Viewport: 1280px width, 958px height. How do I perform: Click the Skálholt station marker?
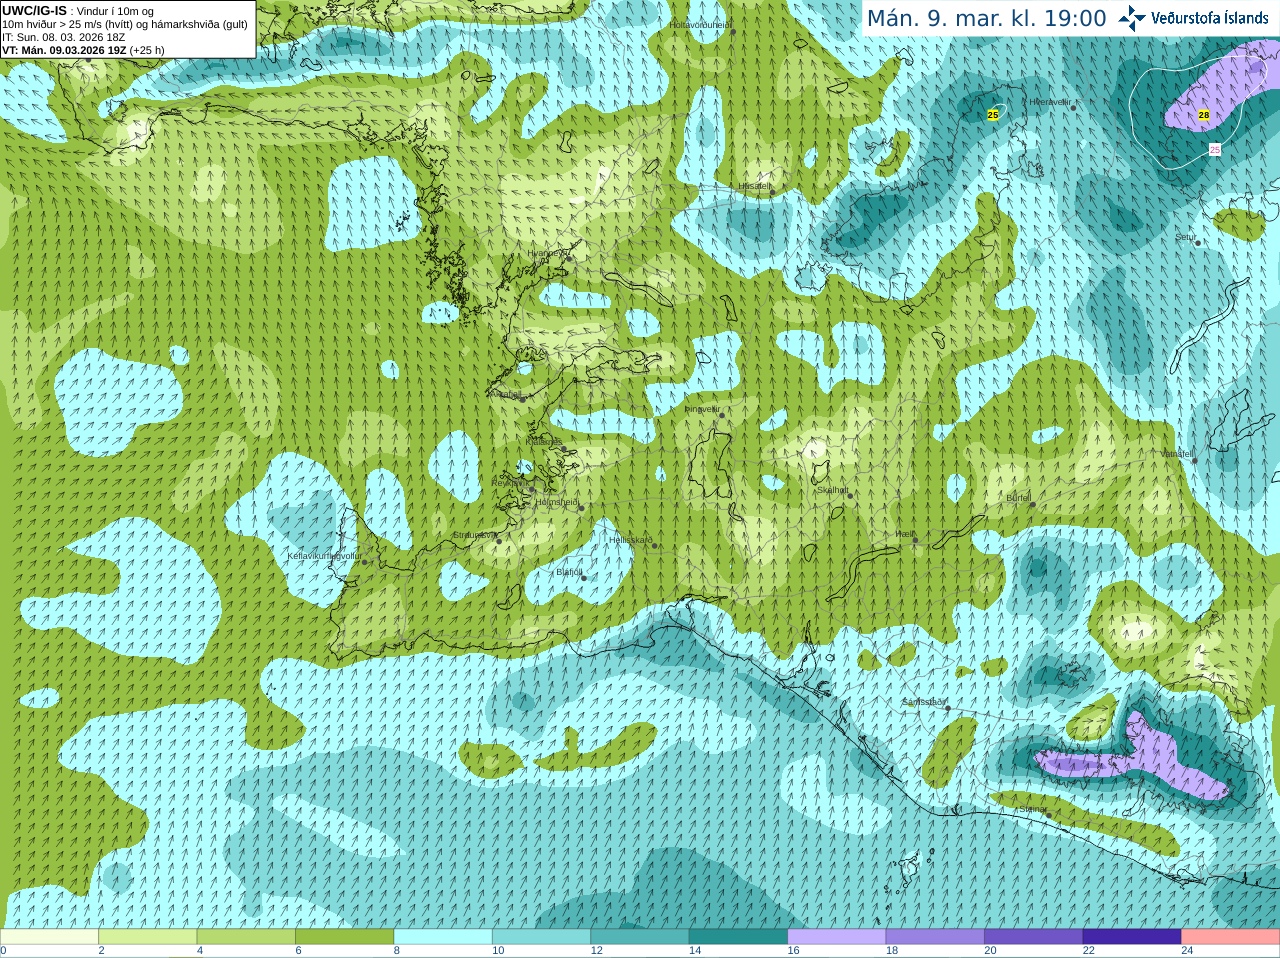tap(851, 495)
